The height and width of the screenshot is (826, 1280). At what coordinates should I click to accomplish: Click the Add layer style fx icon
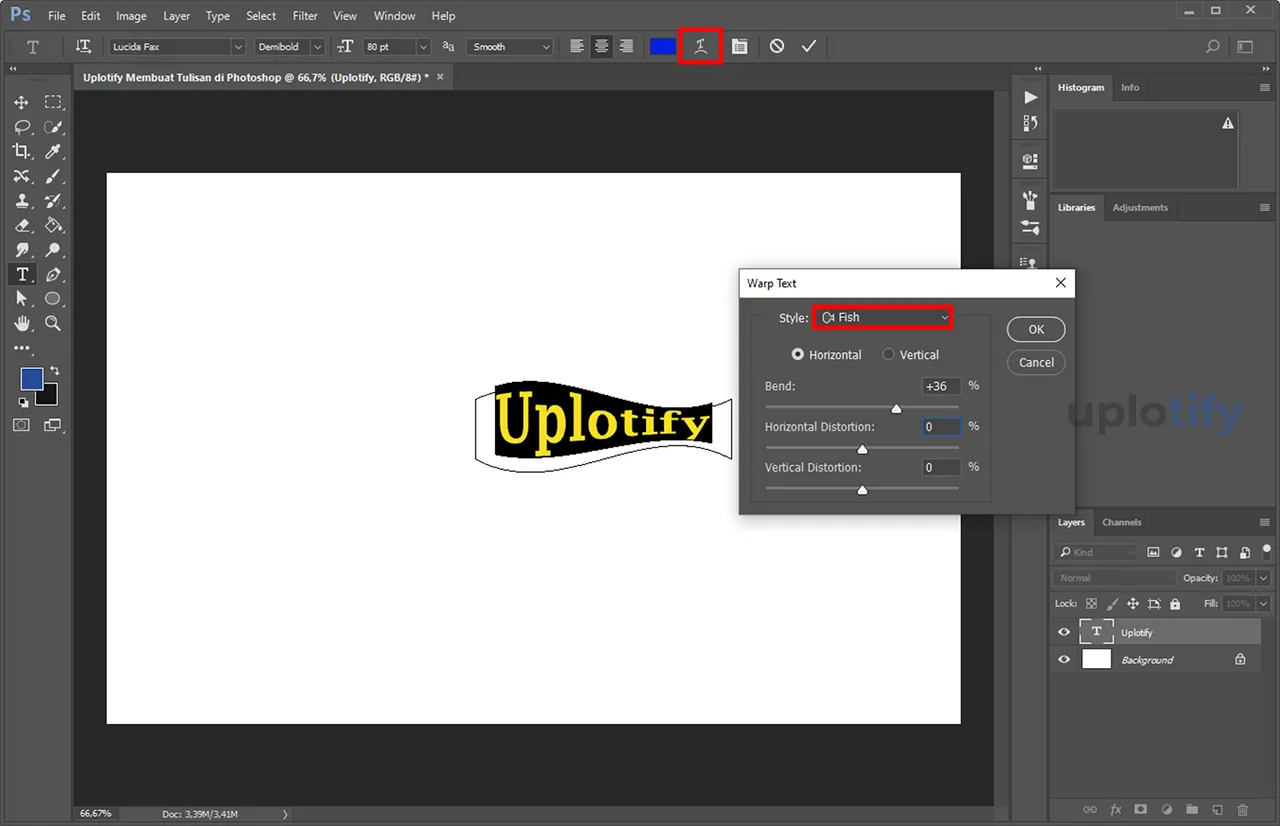(1116, 809)
